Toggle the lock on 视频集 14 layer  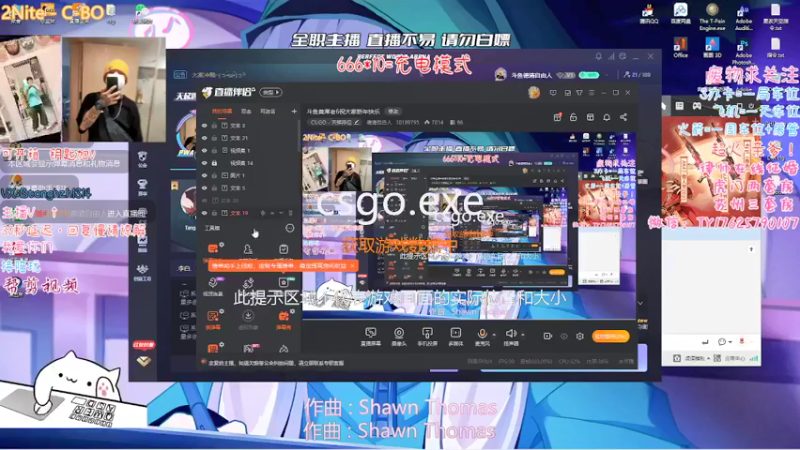pyautogui.click(x=214, y=163)
